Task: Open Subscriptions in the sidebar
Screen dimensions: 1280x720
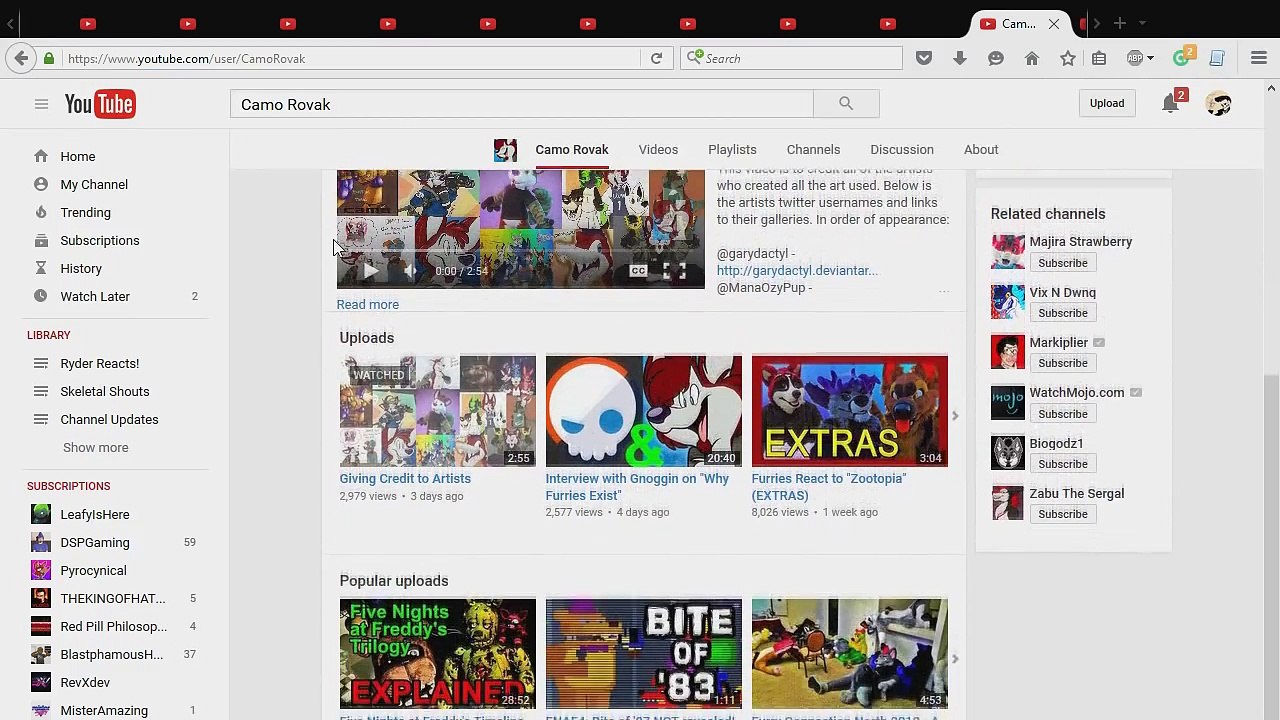Action: (100, 240)
